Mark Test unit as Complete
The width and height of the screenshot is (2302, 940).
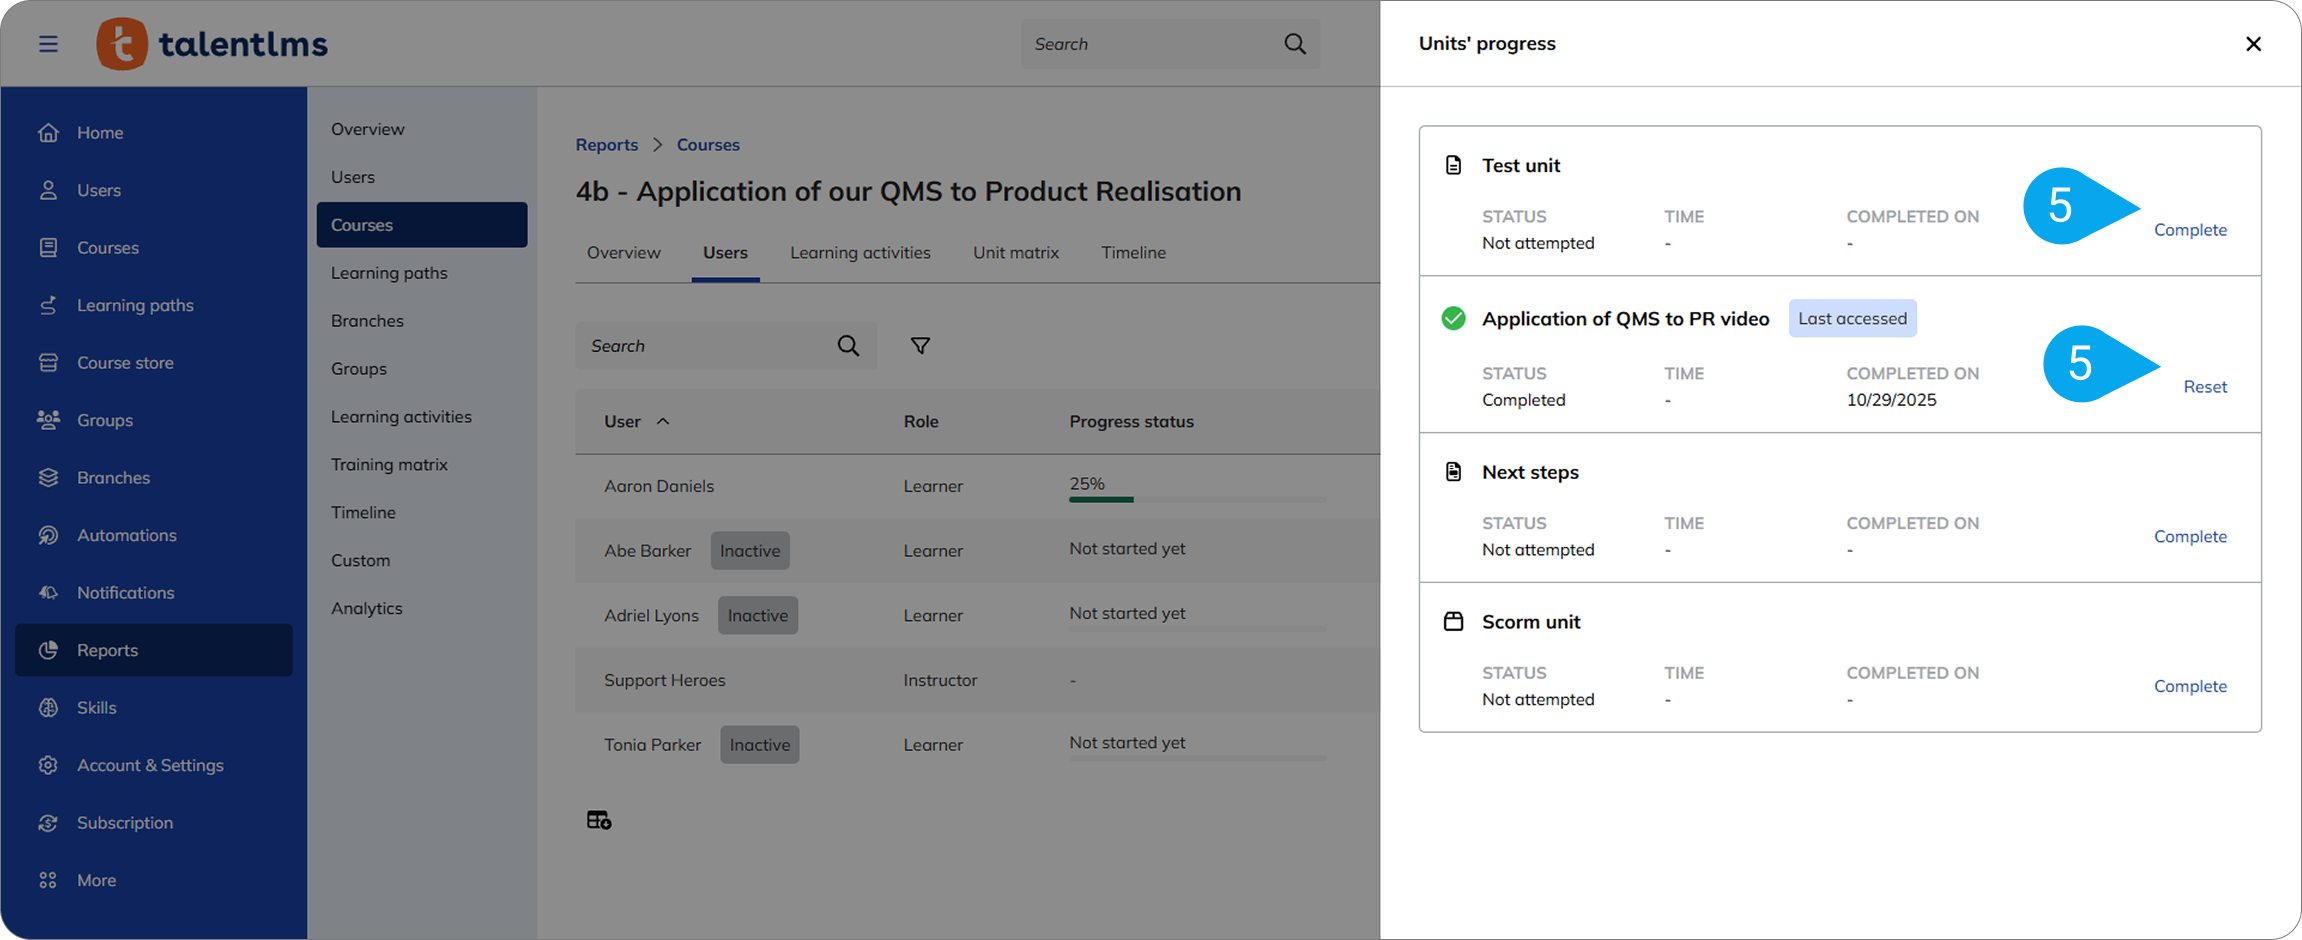tap(2189, 230)
